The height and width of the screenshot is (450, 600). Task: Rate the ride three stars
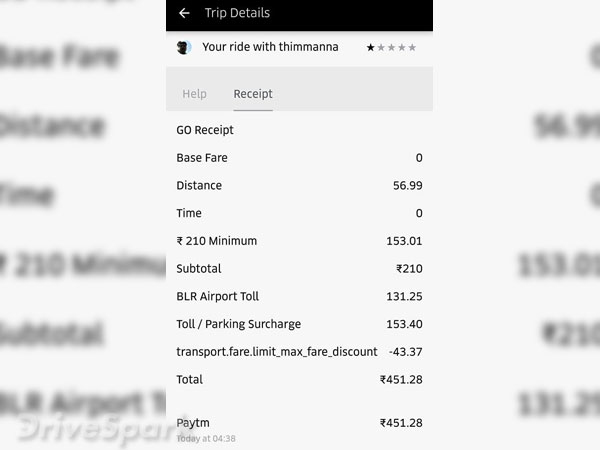pos(391,47)
